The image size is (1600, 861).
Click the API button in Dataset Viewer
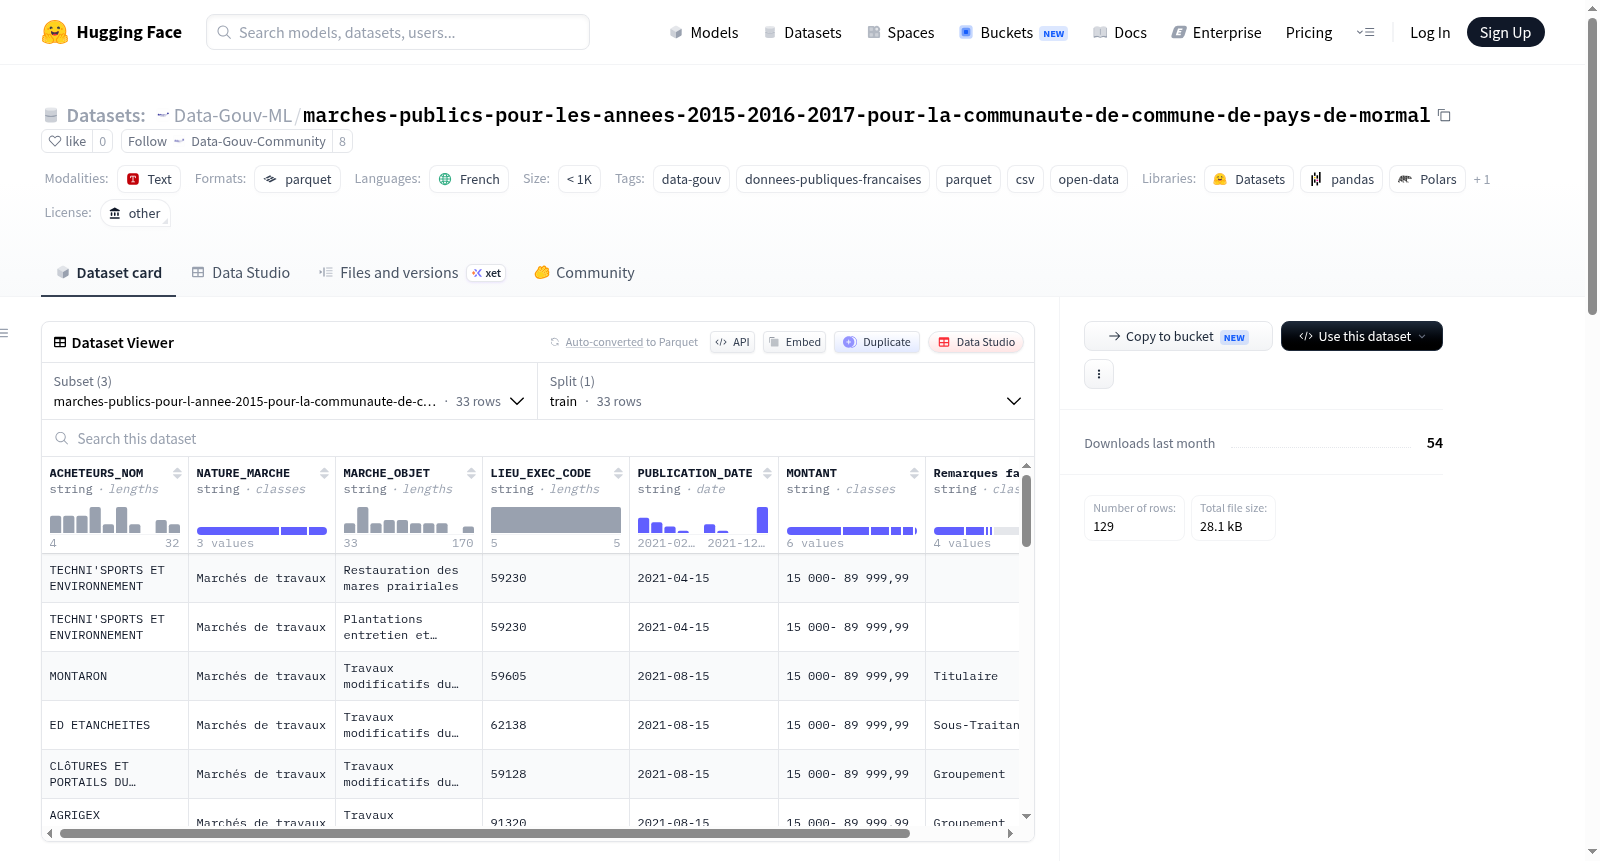[732, 342]
